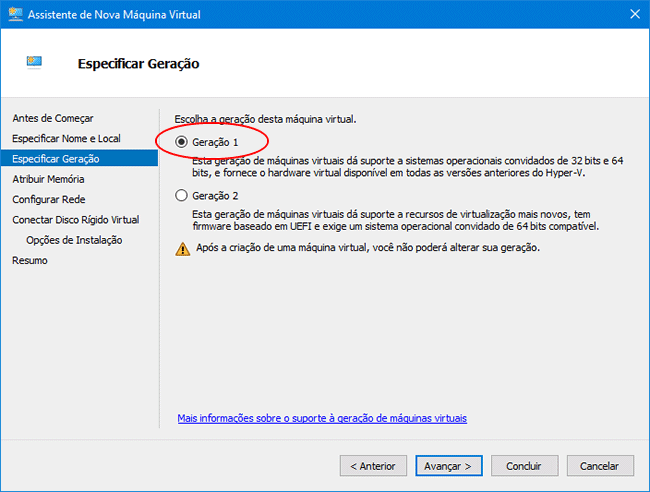Select Especificar Geração in sidebar
Viewport: 650px width, 492px height.
click(x=56, y=158)
